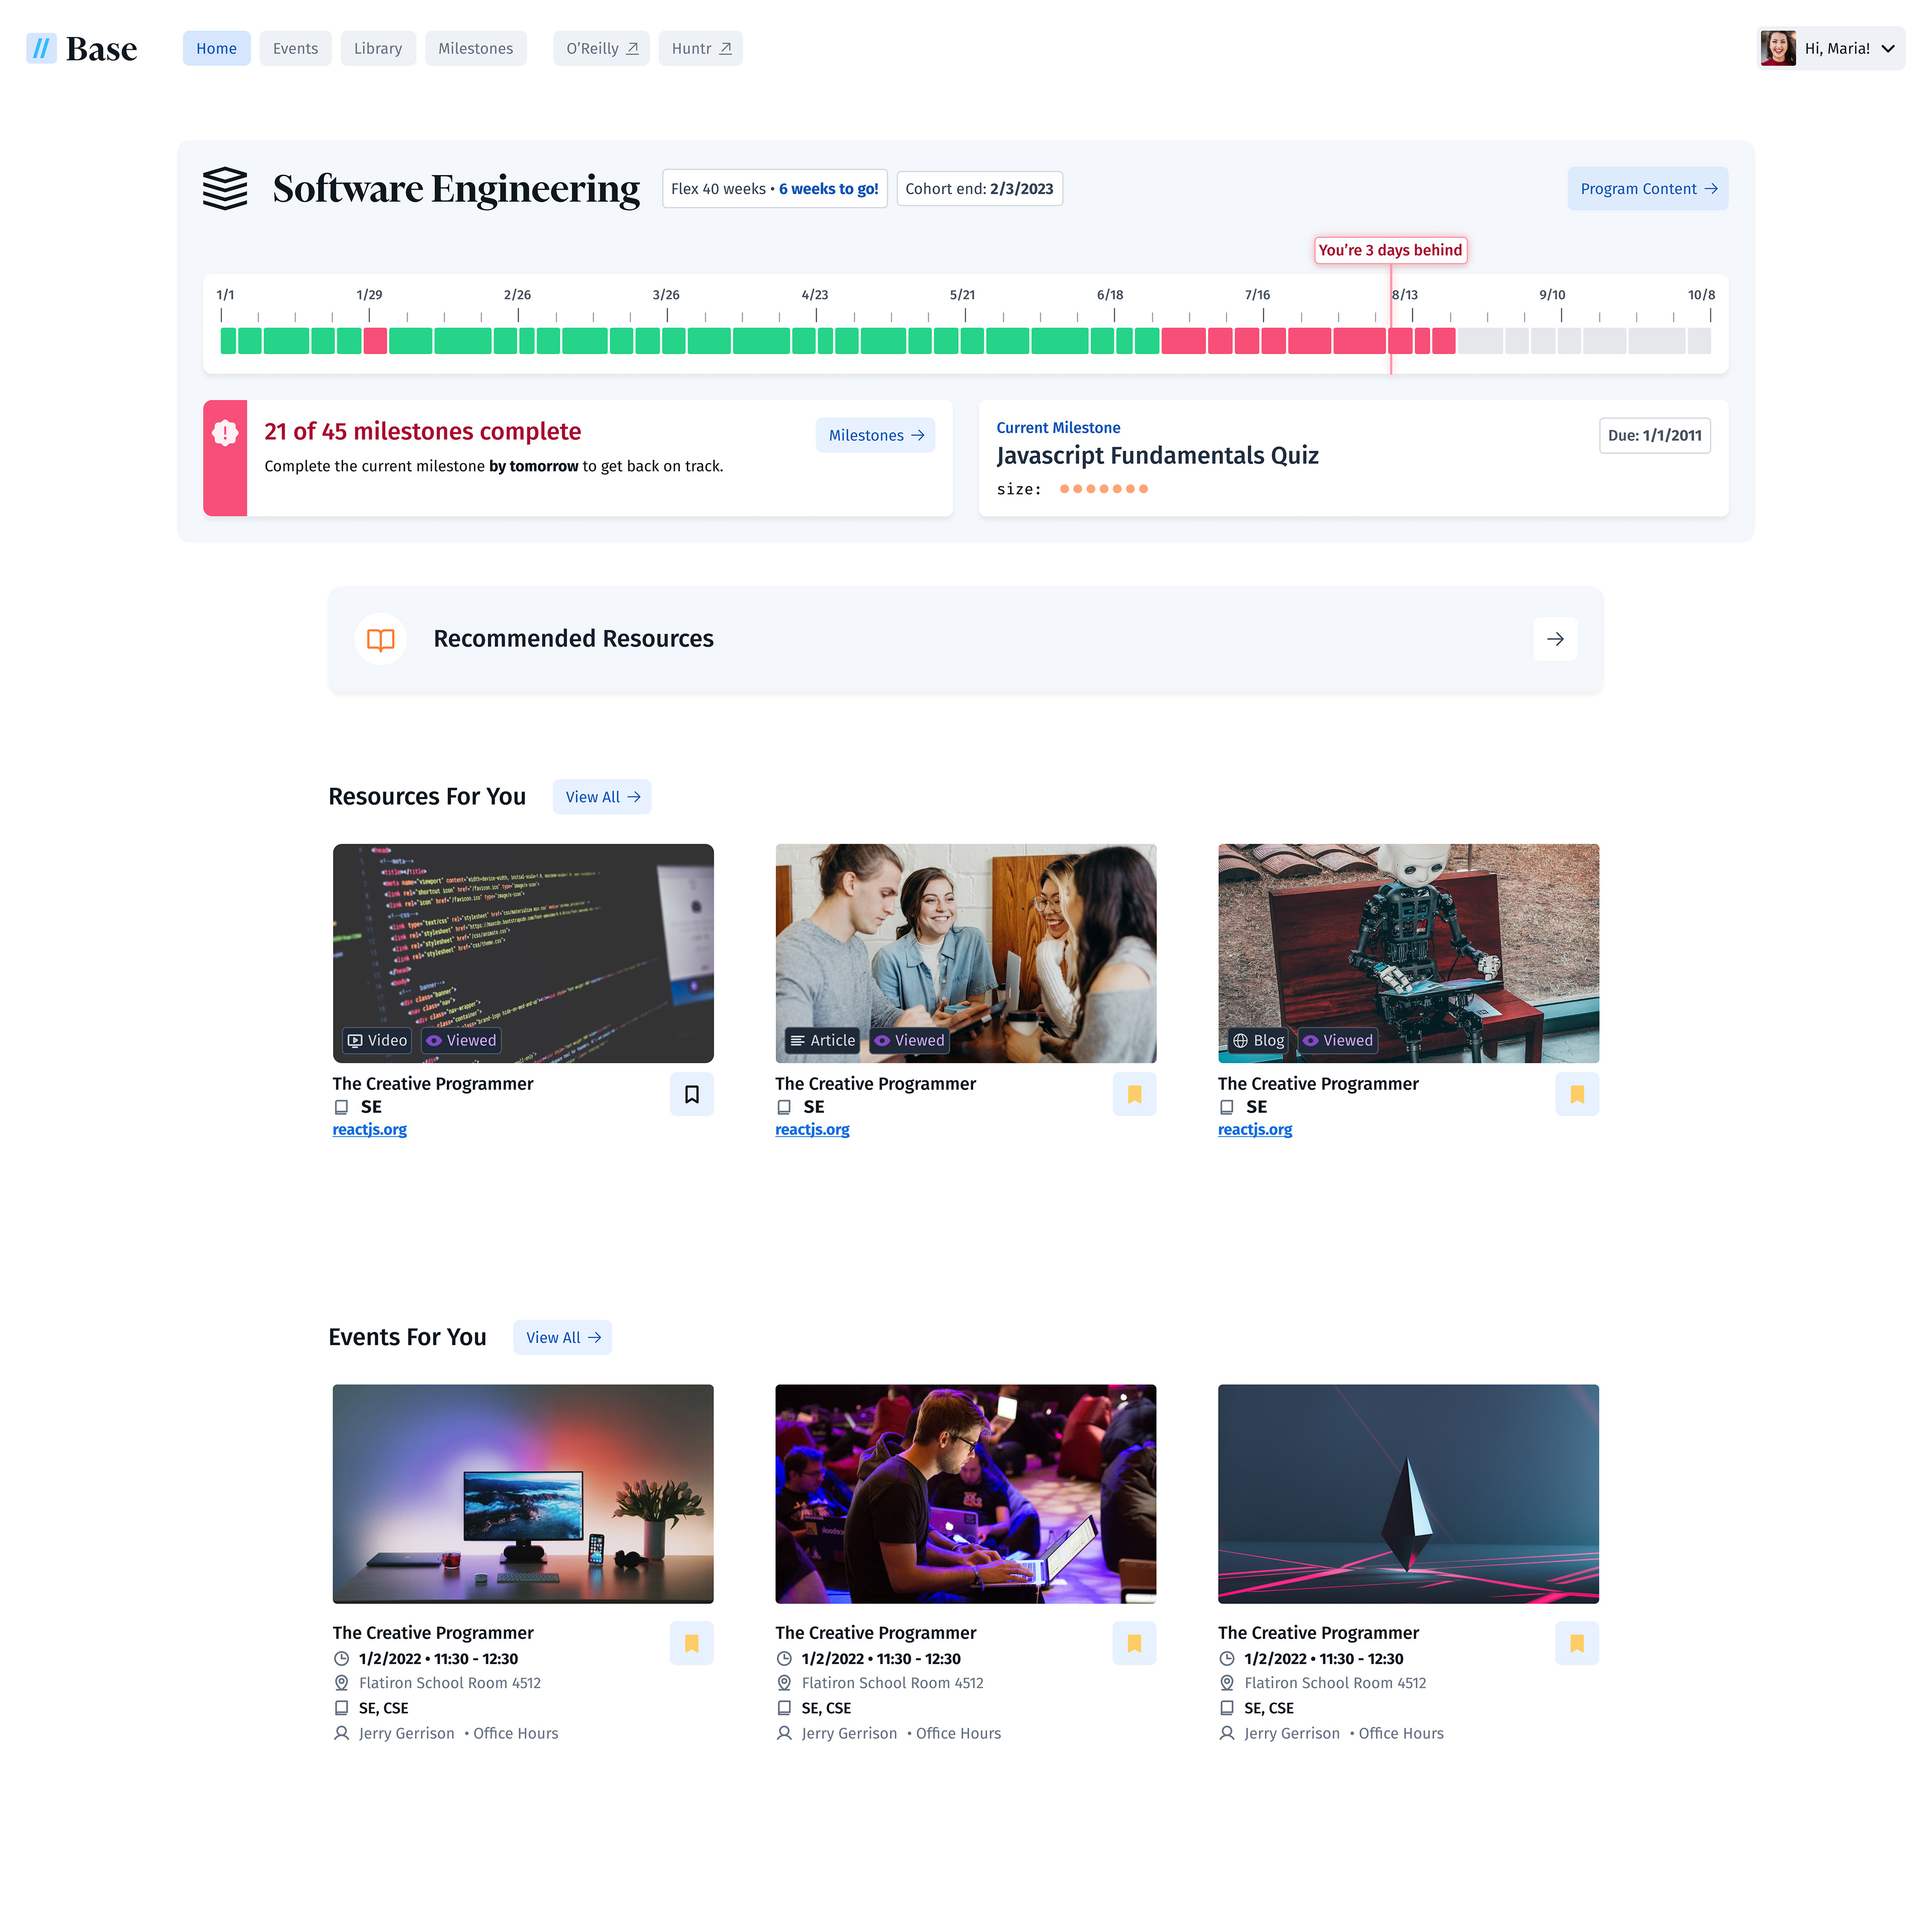This screenshot has height=1915, width=1932.
Task: Click the SE program icon under the Blog resource
Action: coord(1227,1107)
